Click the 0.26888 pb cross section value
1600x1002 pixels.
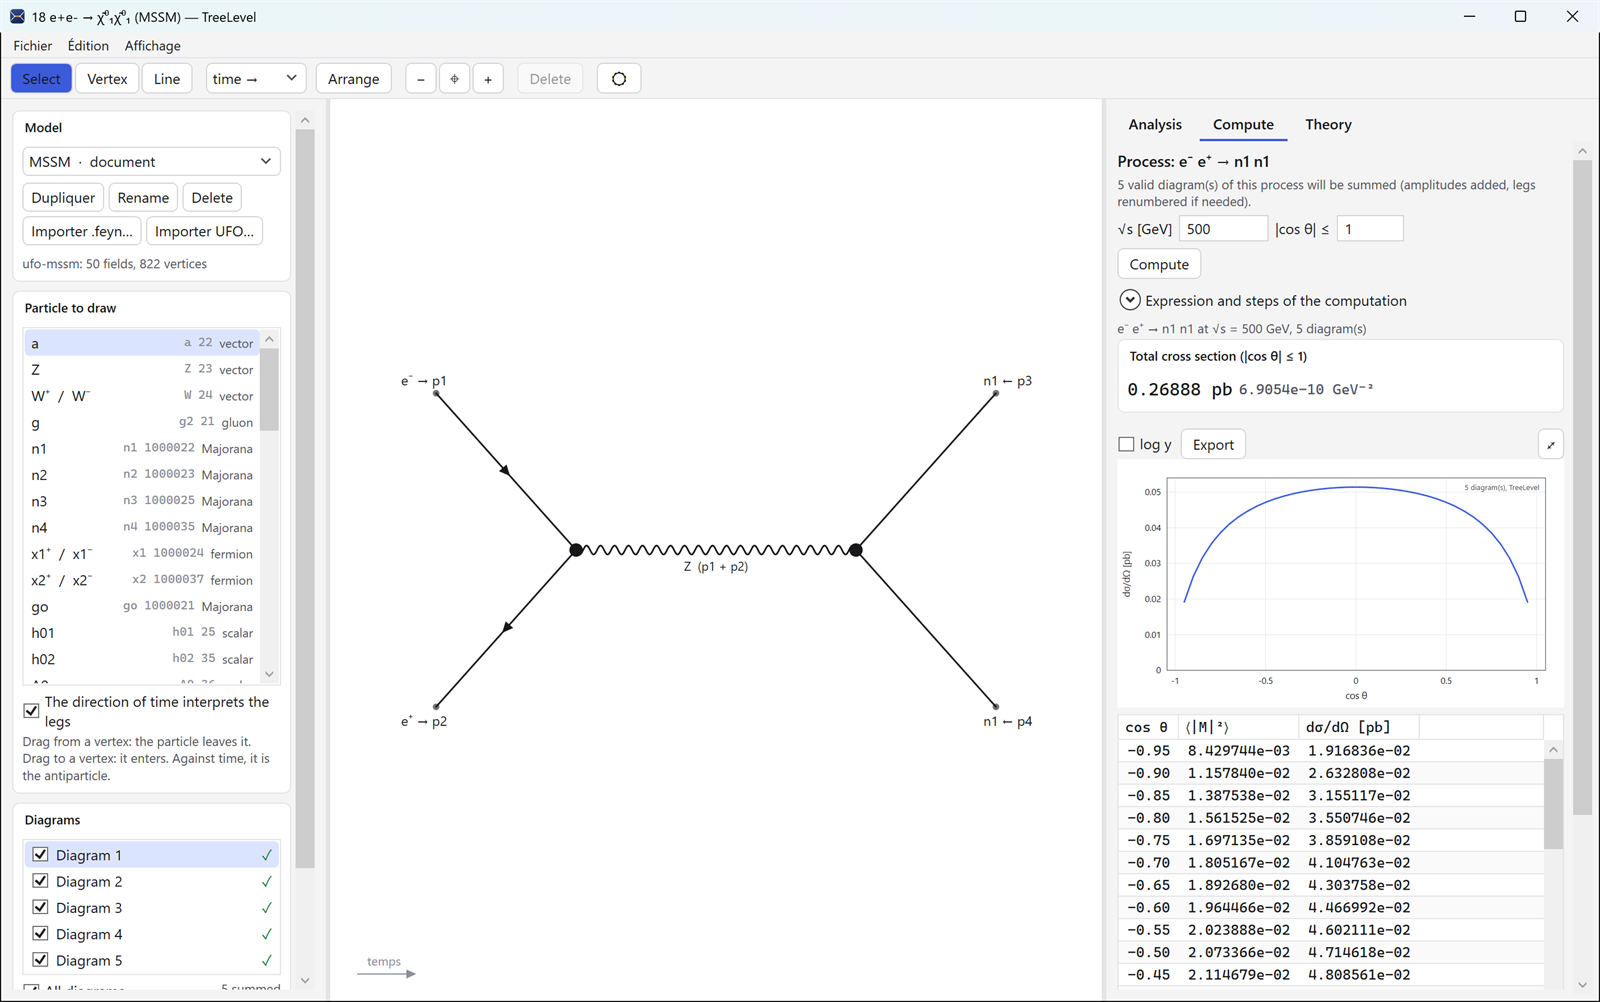pyautogui.click(x=1180, y=390)
